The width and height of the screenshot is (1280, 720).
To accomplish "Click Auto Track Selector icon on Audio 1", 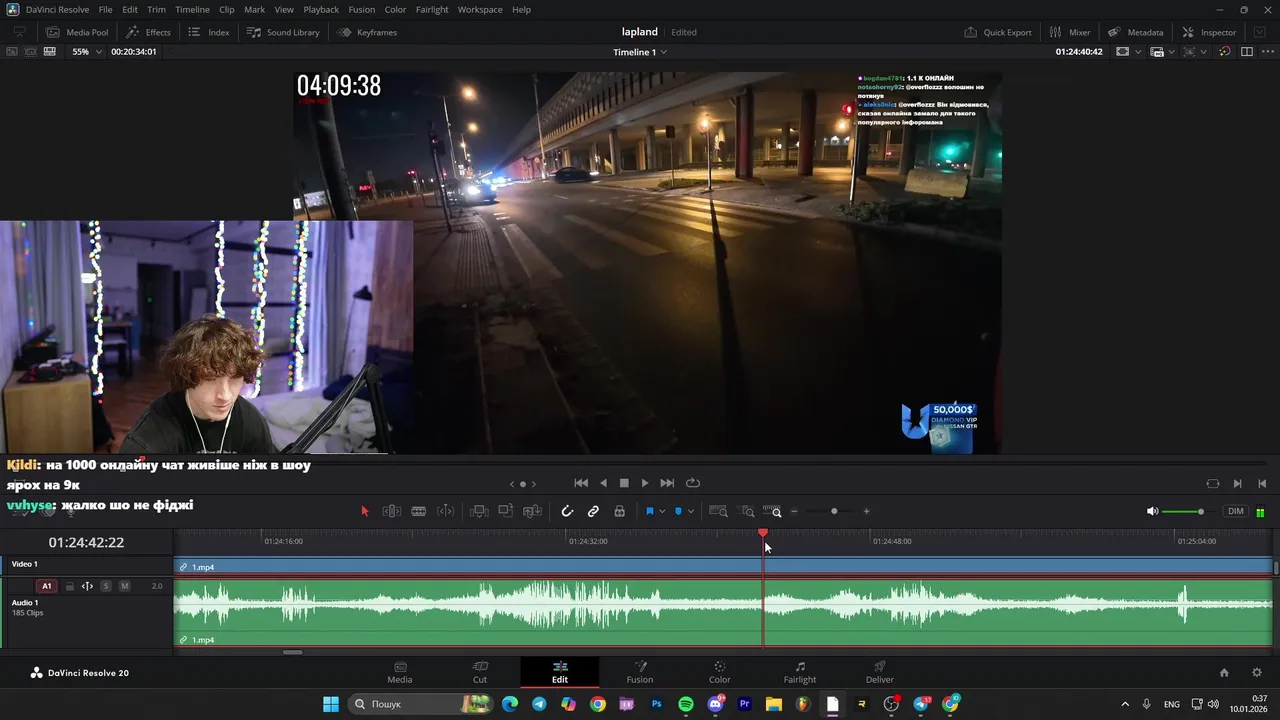I will (87, 586).
